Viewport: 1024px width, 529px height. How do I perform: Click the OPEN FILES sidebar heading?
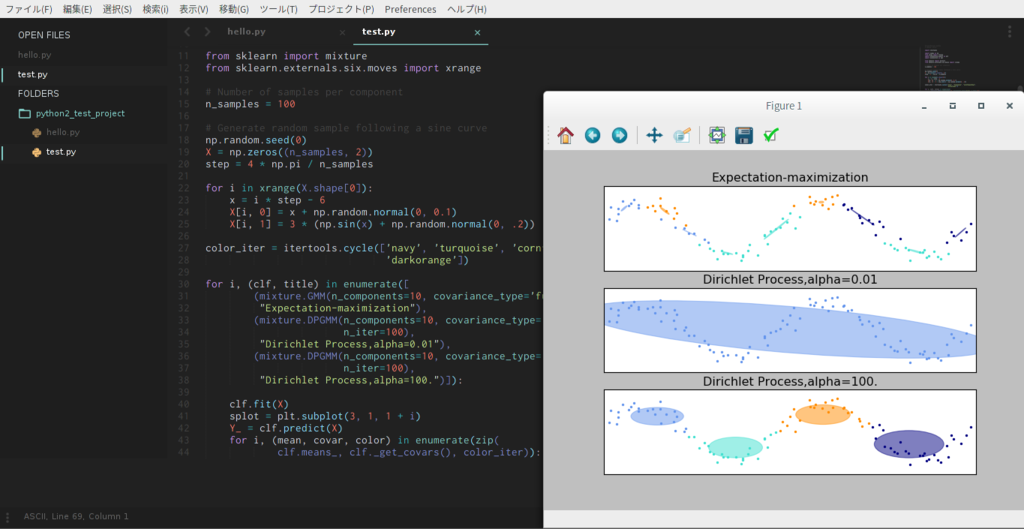click(44, 35)
